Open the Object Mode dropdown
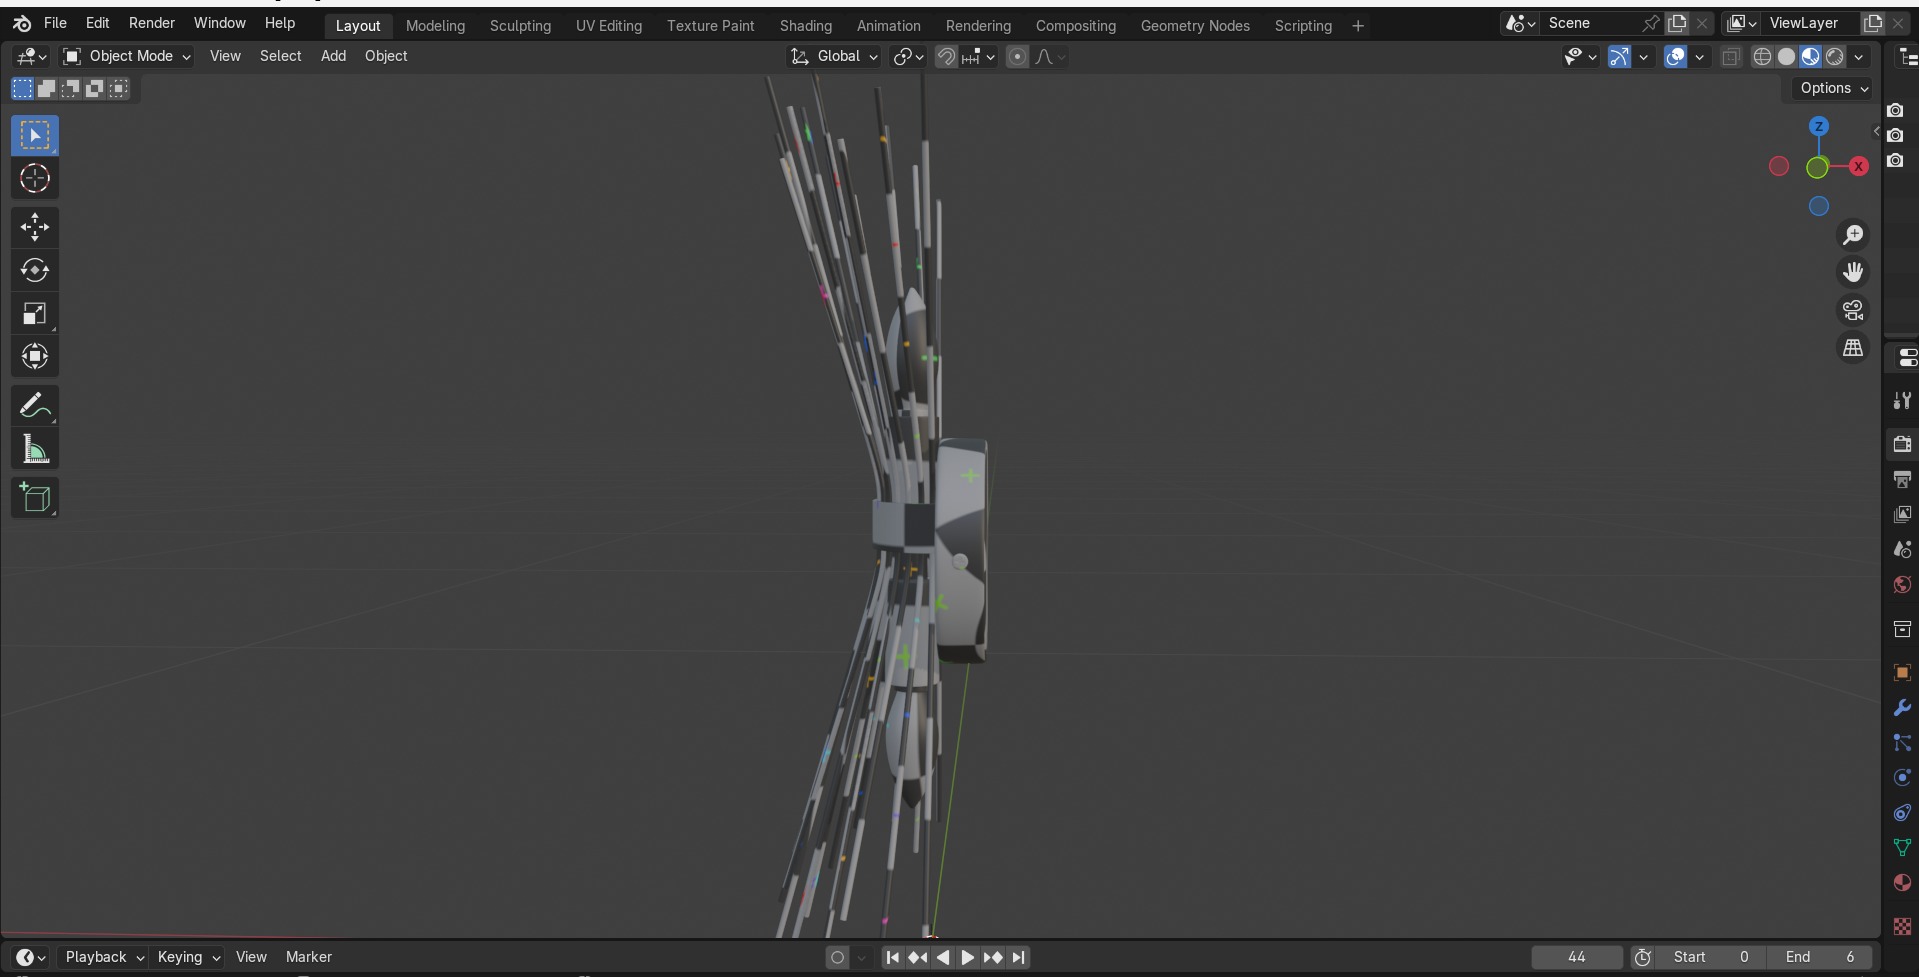Screen dimensions: 1919x977 [127, 57]
